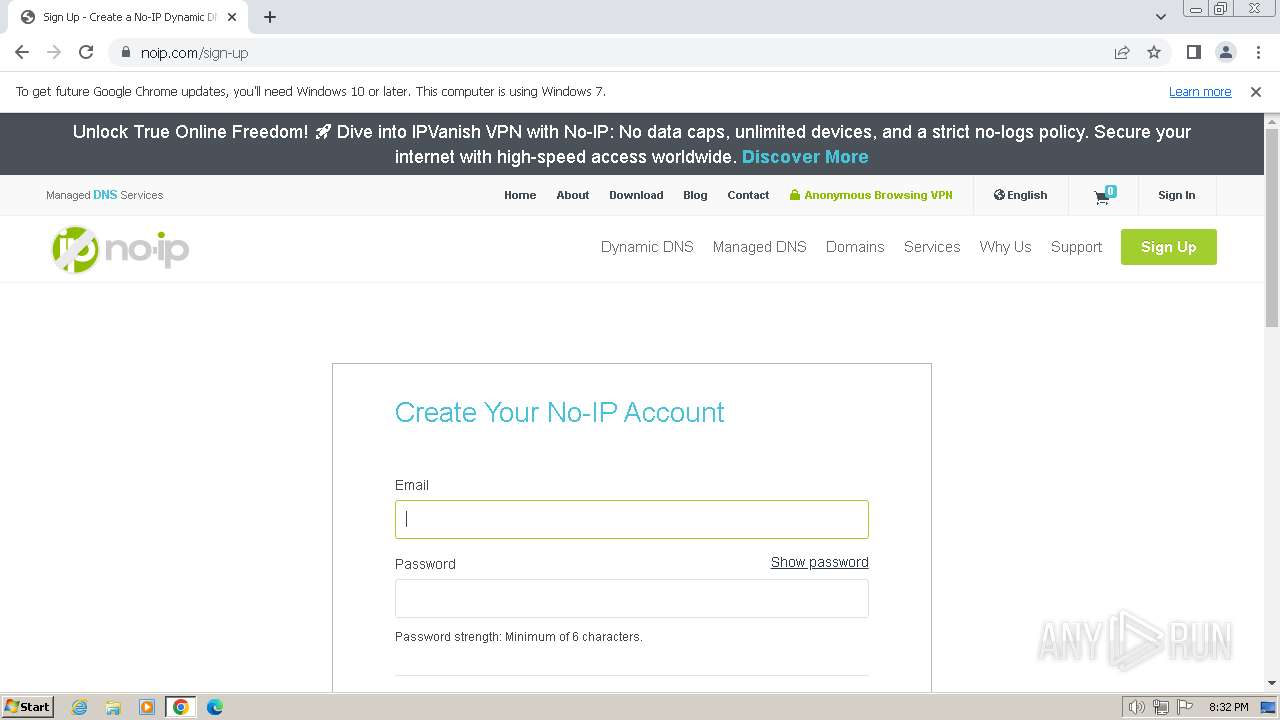Screen dimensions: 1280x720
Task: Click the scrollbar down arrow
Action: pyautogui.click(x=1272, y=683)
